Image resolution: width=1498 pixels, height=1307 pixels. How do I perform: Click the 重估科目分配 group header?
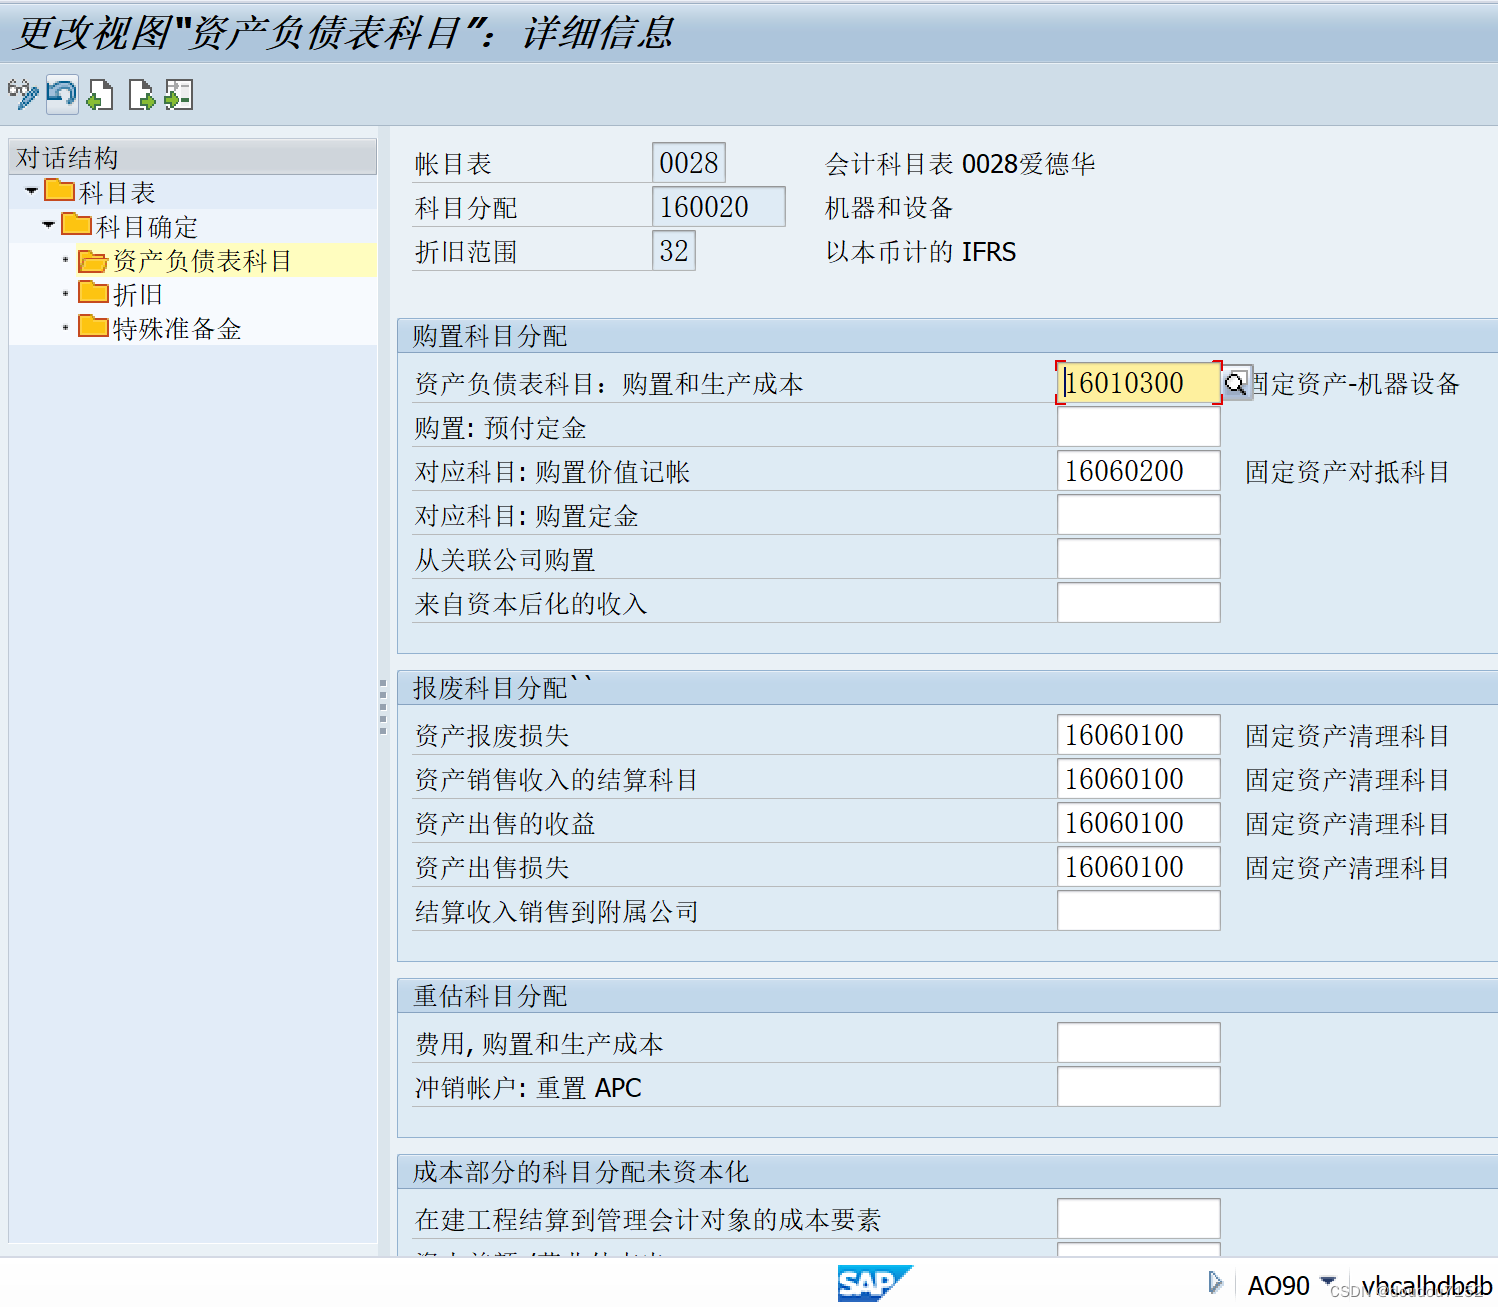[947, 996]
